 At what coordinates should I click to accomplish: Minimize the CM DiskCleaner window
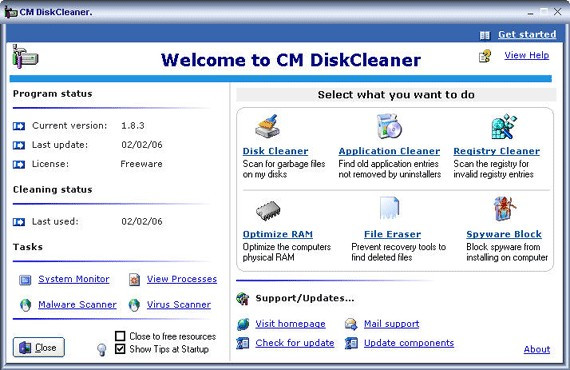530,12
